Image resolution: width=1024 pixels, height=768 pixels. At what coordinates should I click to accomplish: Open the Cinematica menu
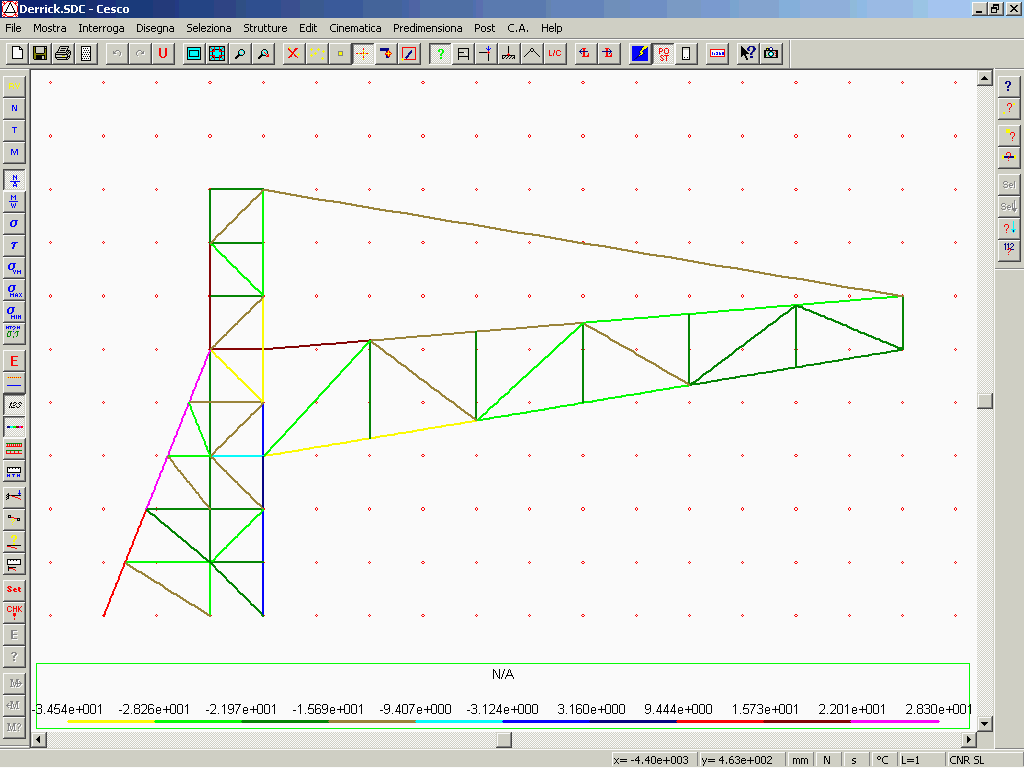click(x=355, y=28)
